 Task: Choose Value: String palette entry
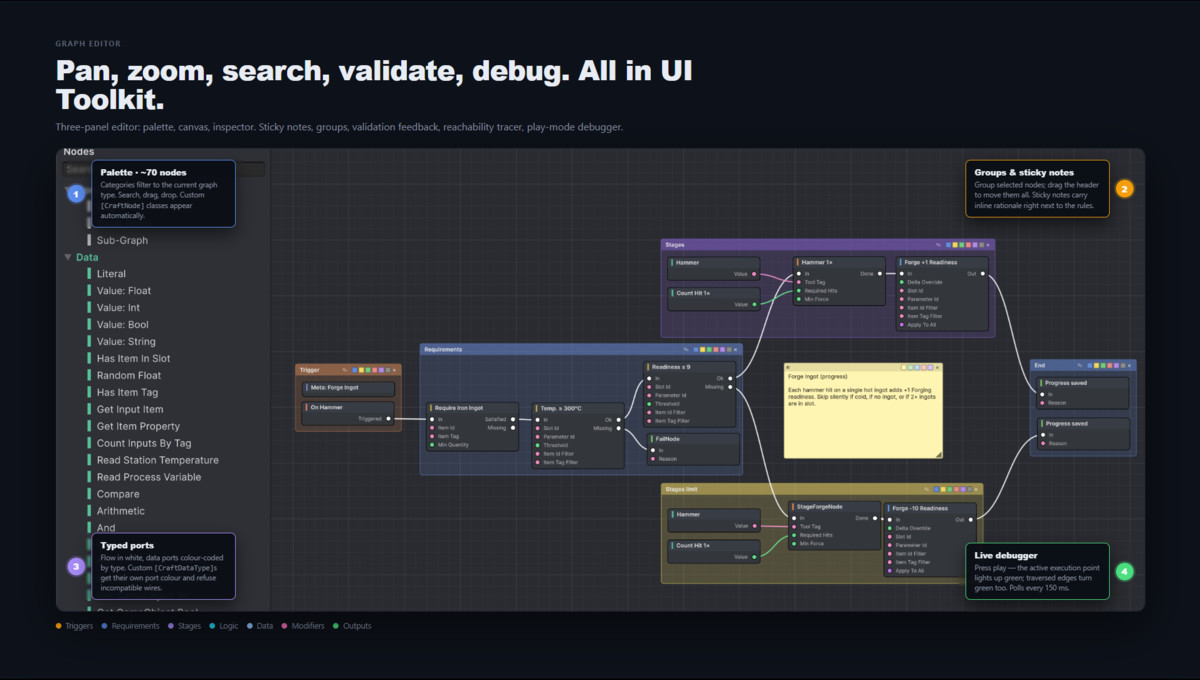[x=126, y=342]
